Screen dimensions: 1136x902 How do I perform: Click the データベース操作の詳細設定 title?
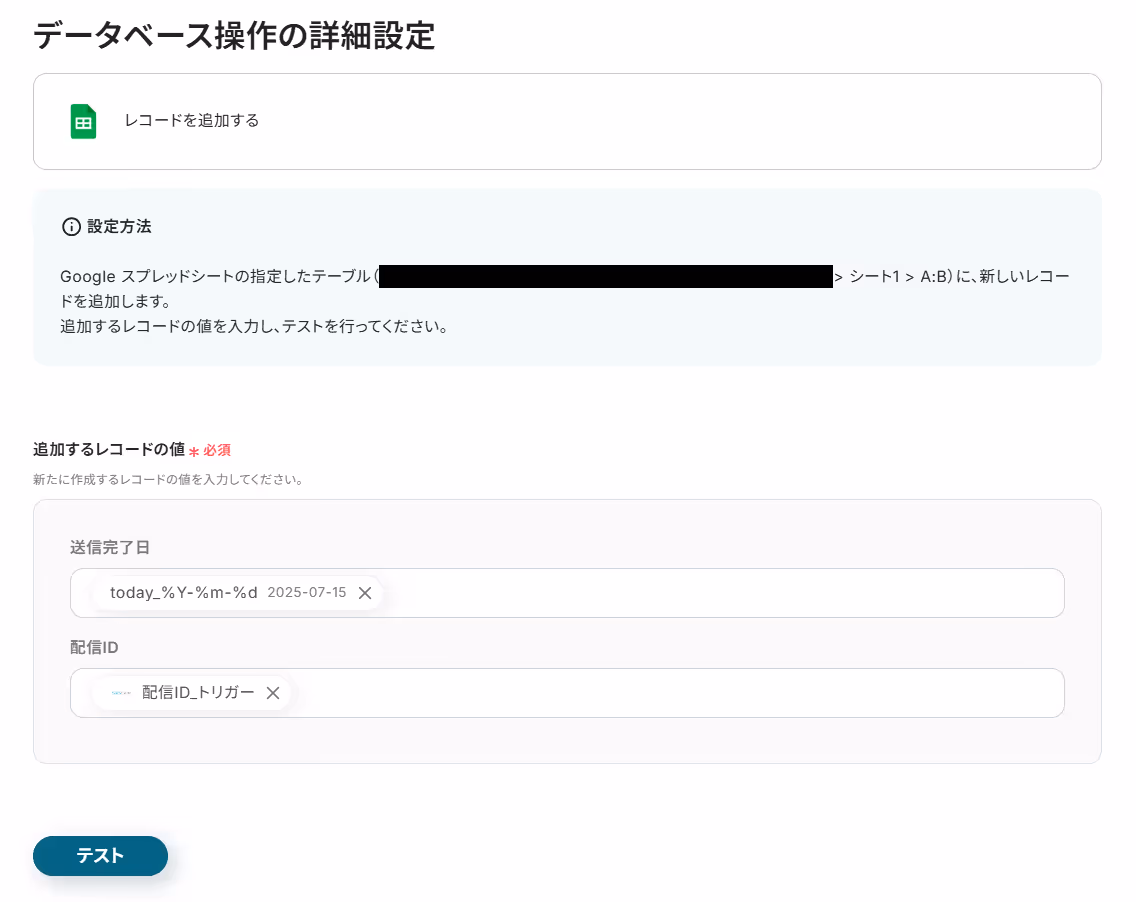(x=234, y=35)
